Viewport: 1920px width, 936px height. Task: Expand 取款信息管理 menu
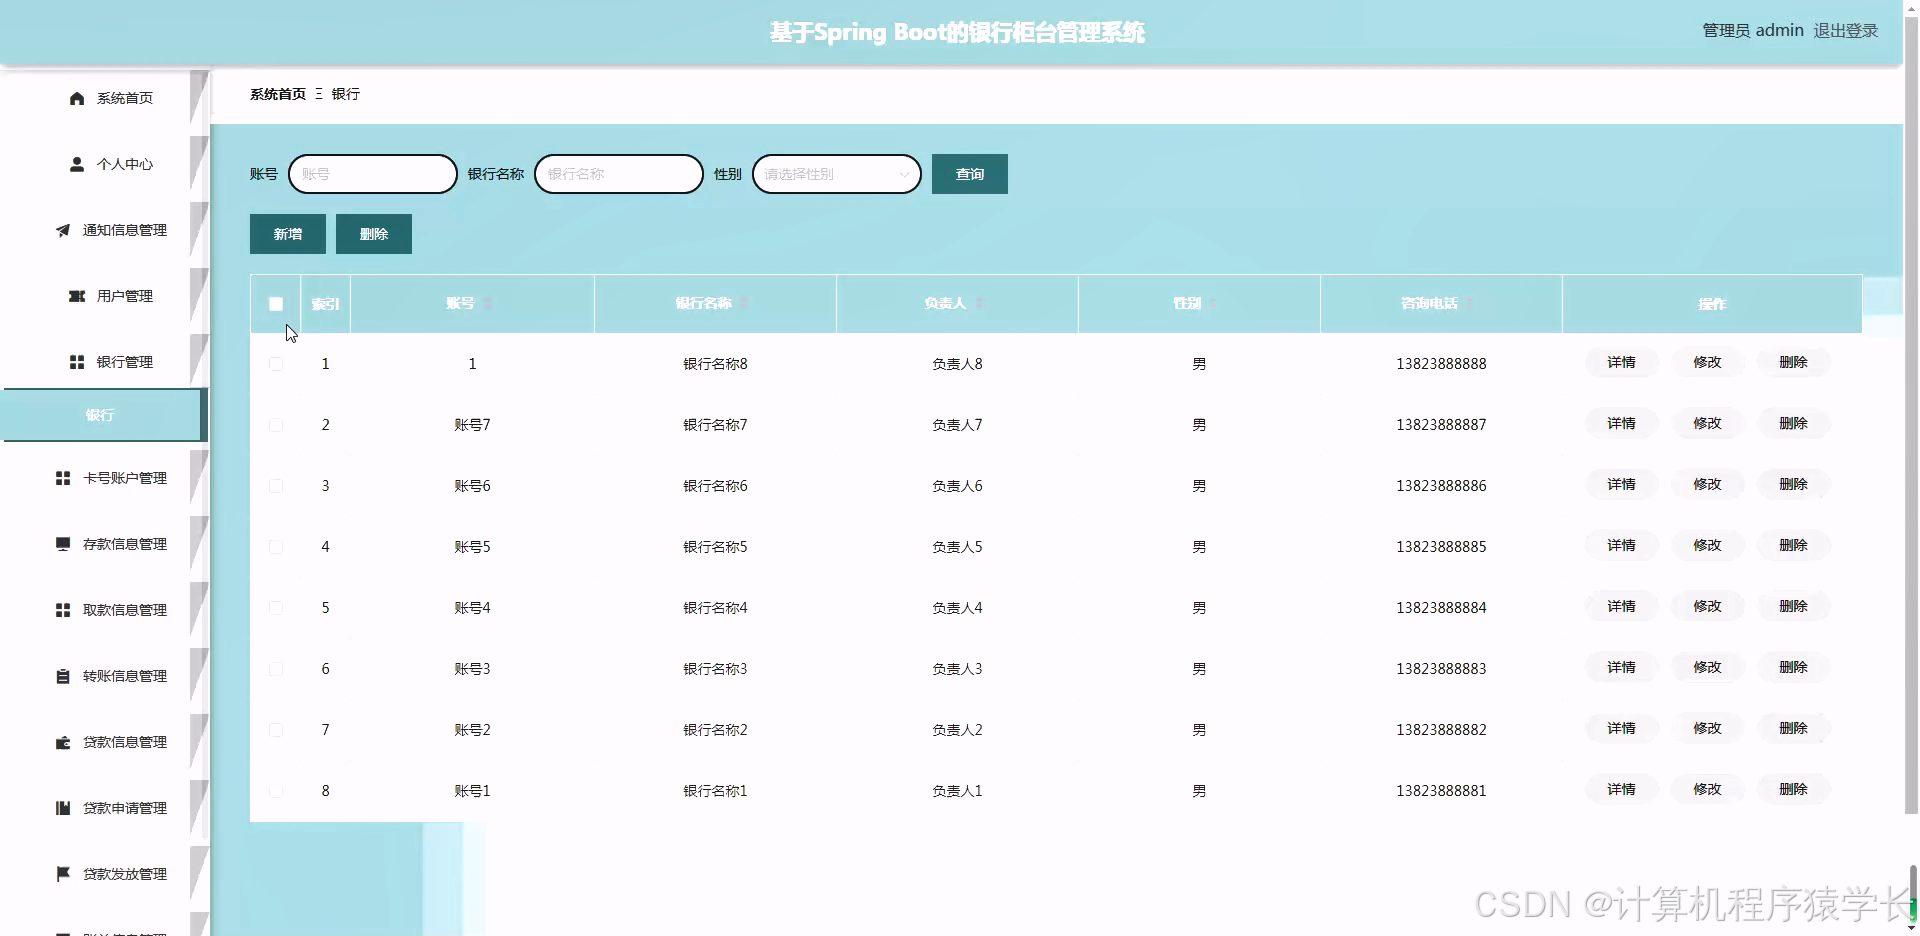[105, 610]
